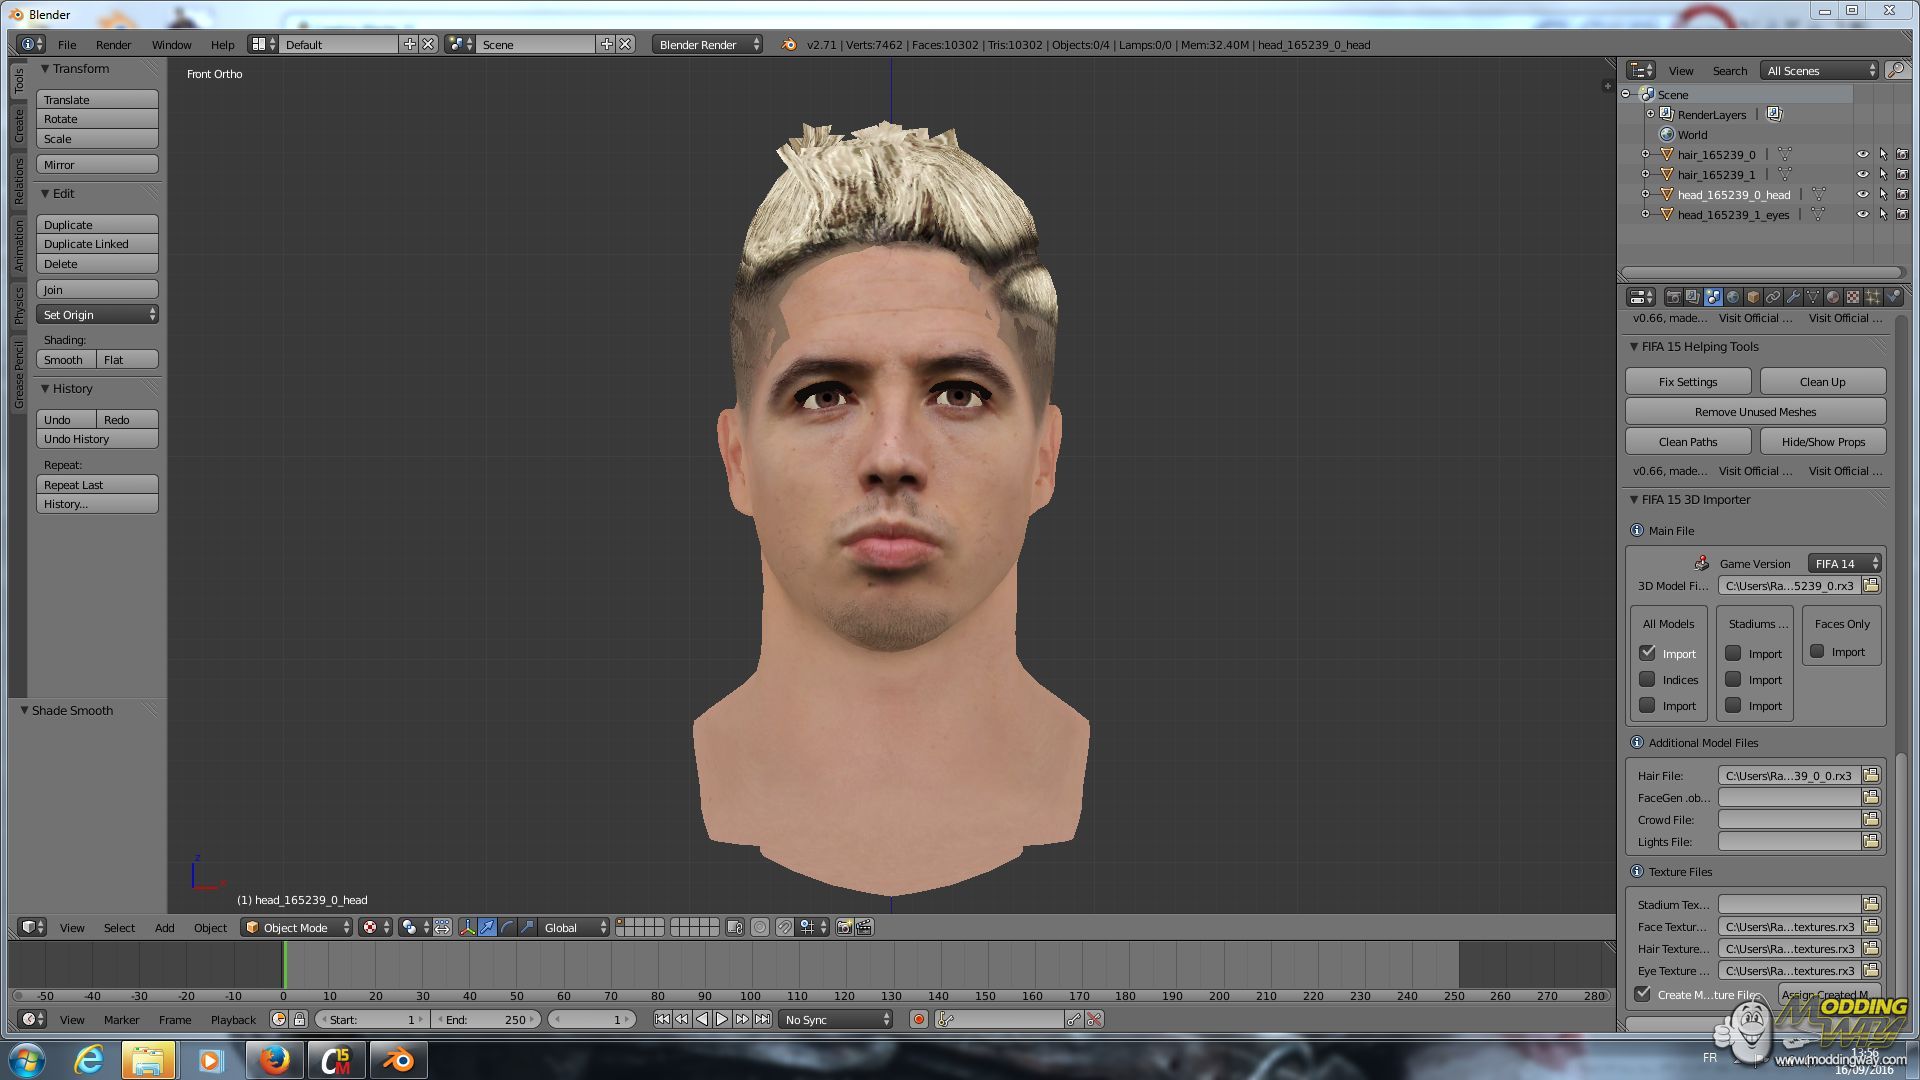Open the Render menu
The image size is (1920, 1080).
(113, 45)
